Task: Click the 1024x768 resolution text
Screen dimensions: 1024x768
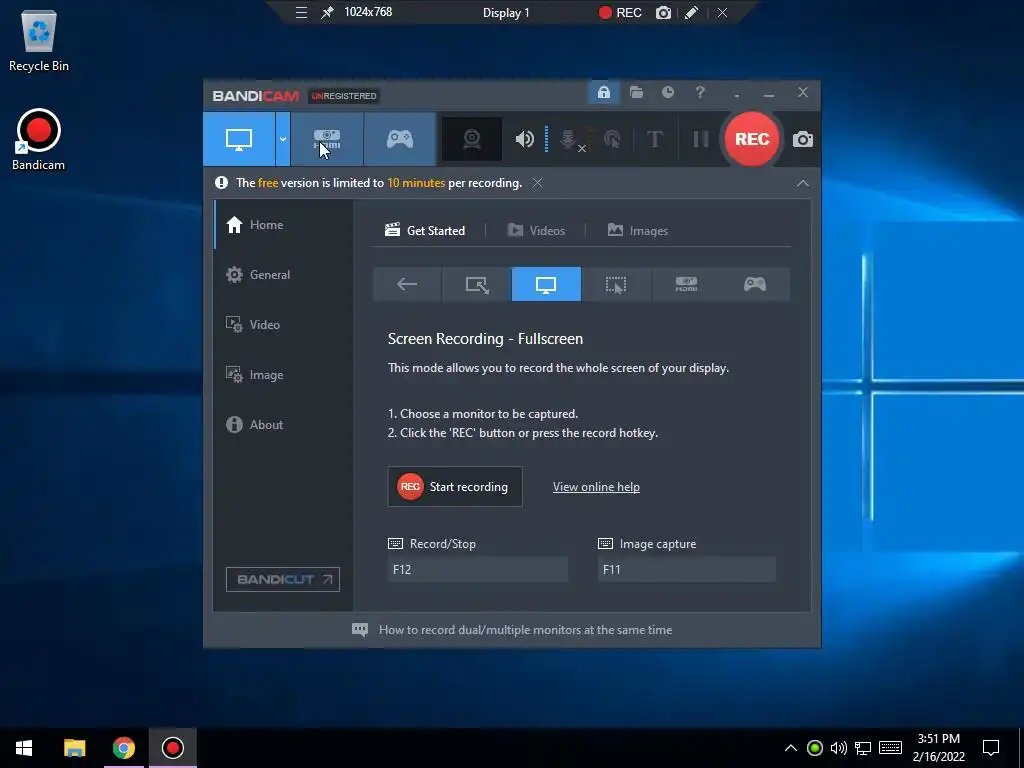Action: pyautogui.click(x=368, y=12)
